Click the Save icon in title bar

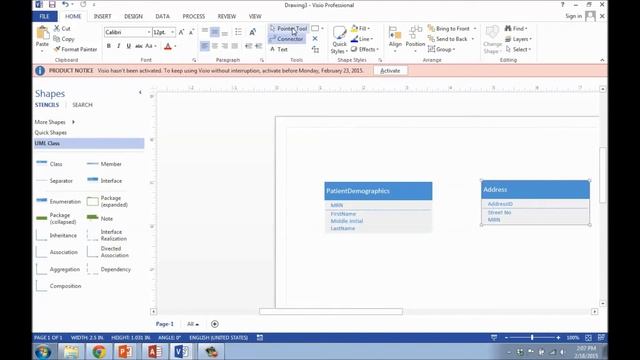52,4
